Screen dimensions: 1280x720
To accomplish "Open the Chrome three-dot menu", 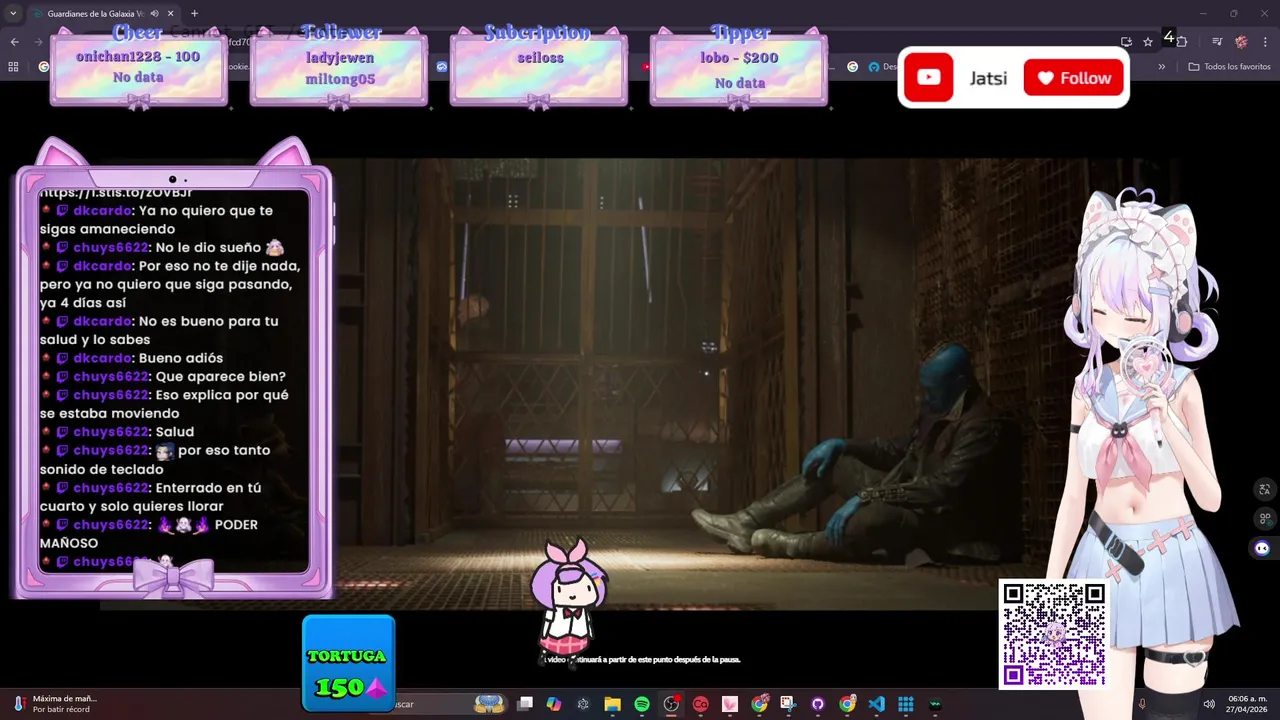I will [1266, 42].
